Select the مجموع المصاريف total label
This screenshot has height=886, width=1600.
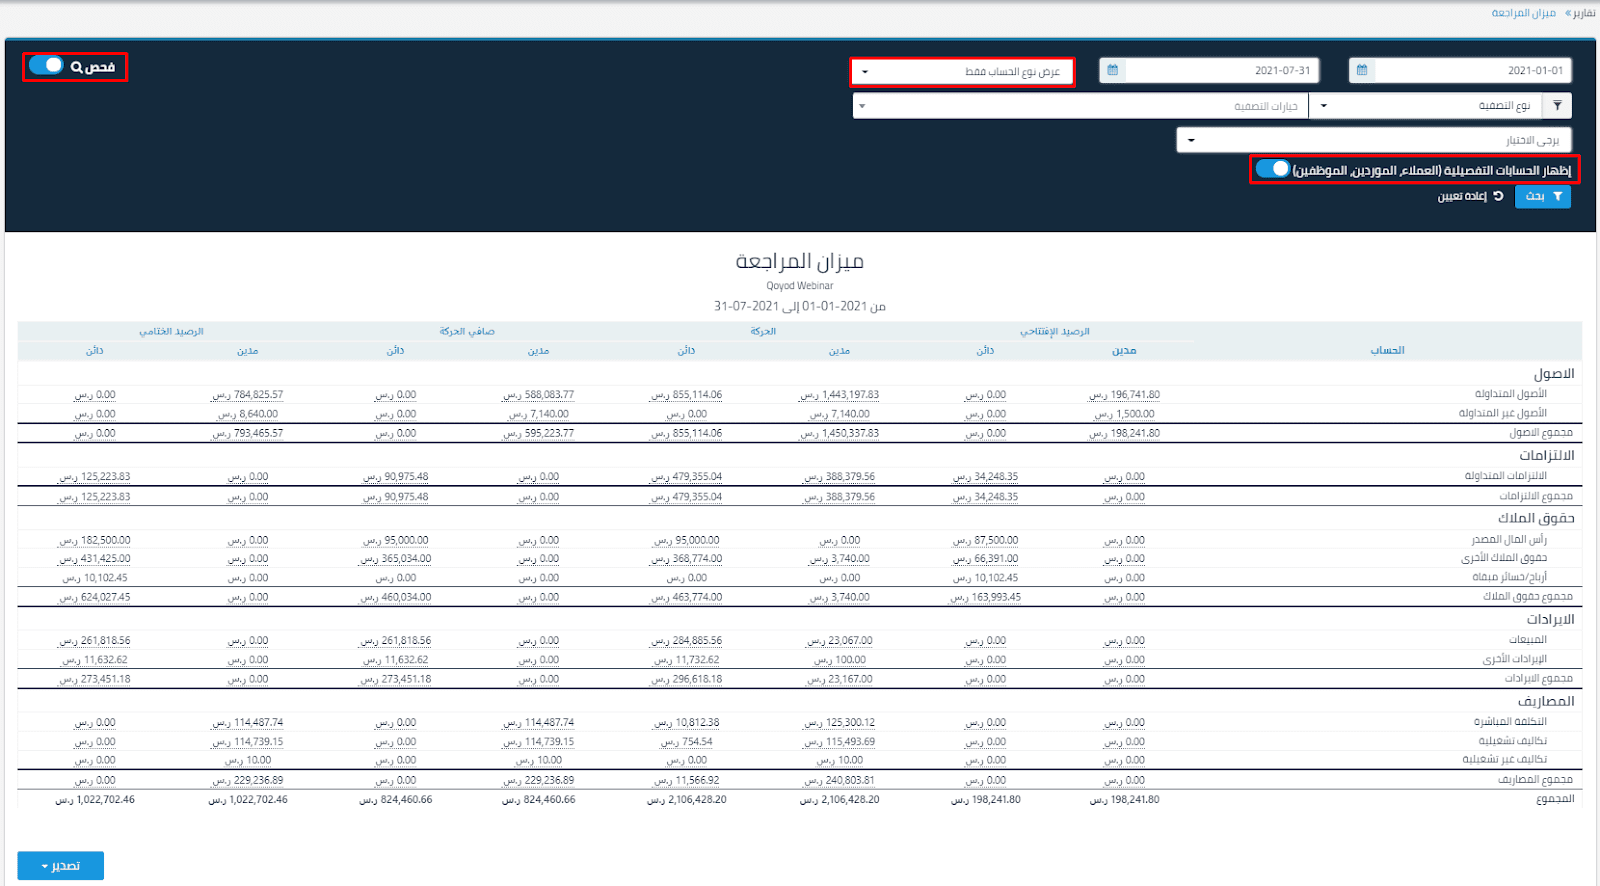(x=1535, y=780)
